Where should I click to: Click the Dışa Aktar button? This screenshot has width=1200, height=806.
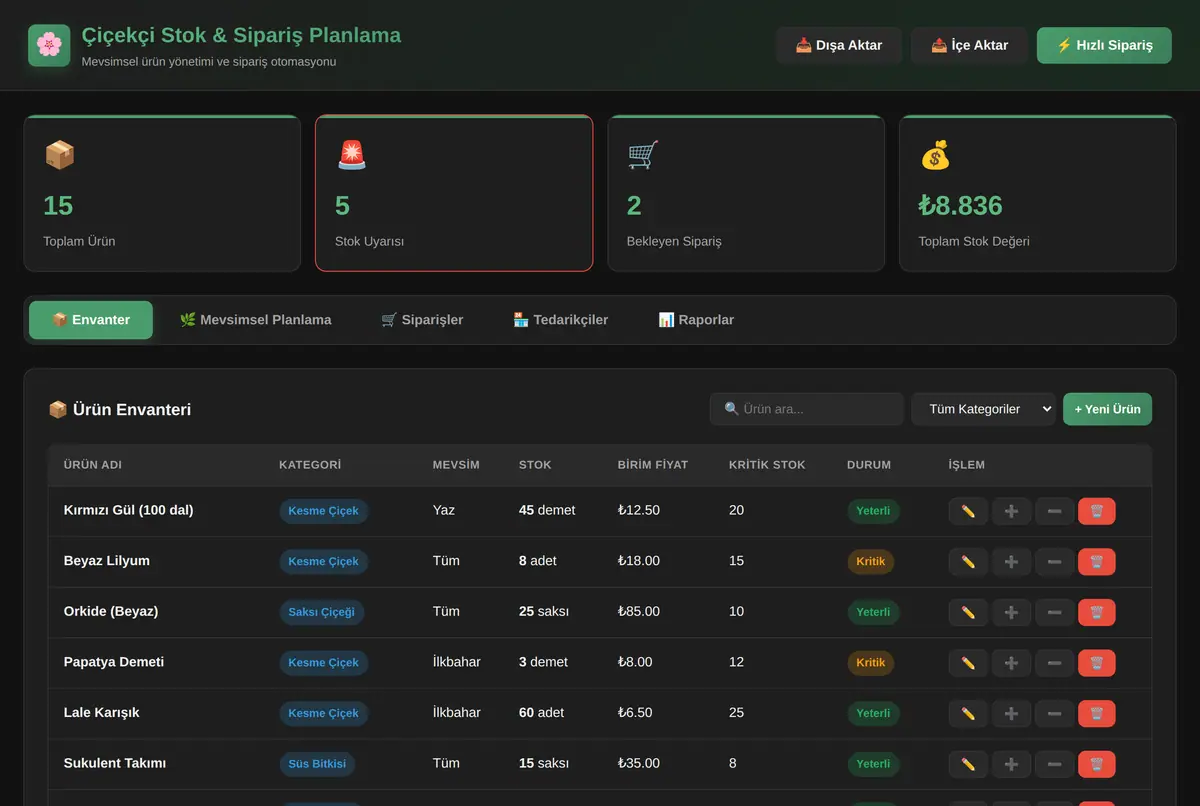[839, 45]
